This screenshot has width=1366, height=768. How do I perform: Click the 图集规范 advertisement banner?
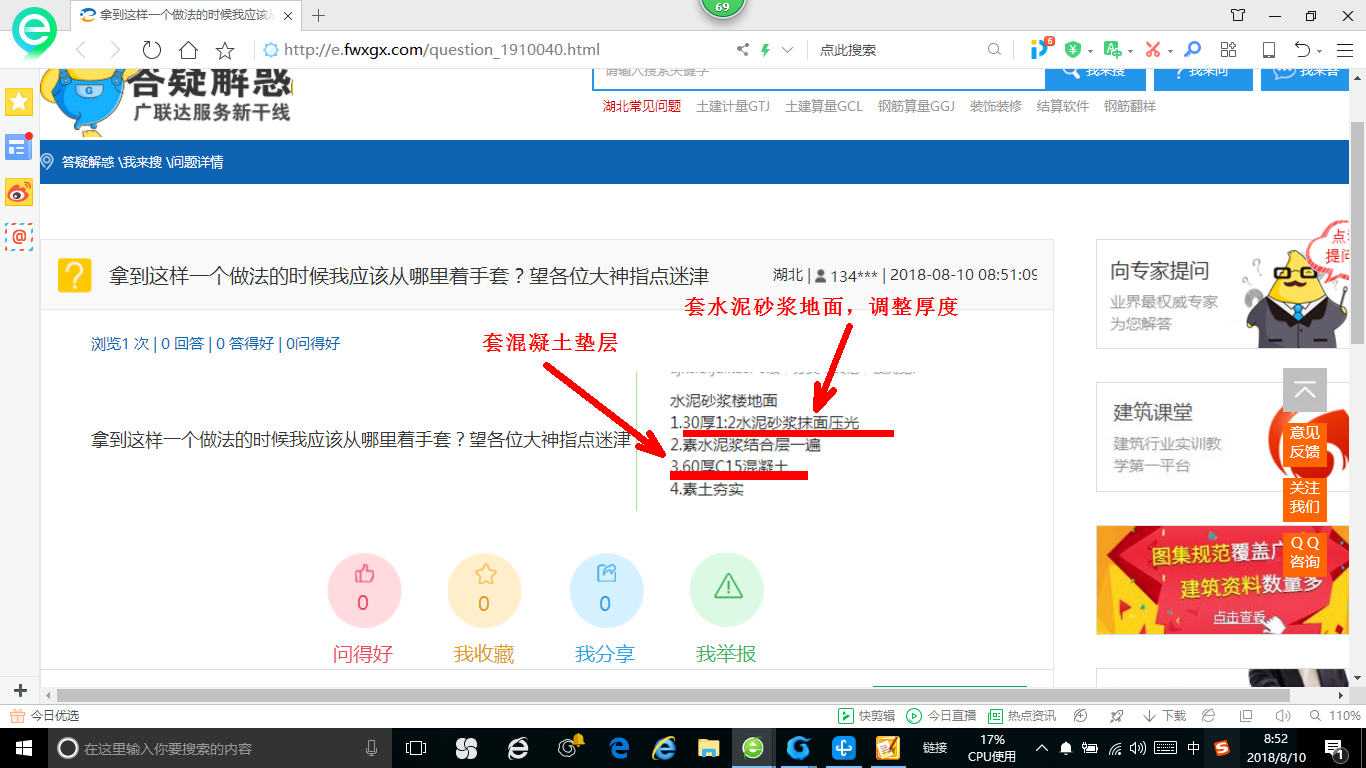(x=1222, y=580)
